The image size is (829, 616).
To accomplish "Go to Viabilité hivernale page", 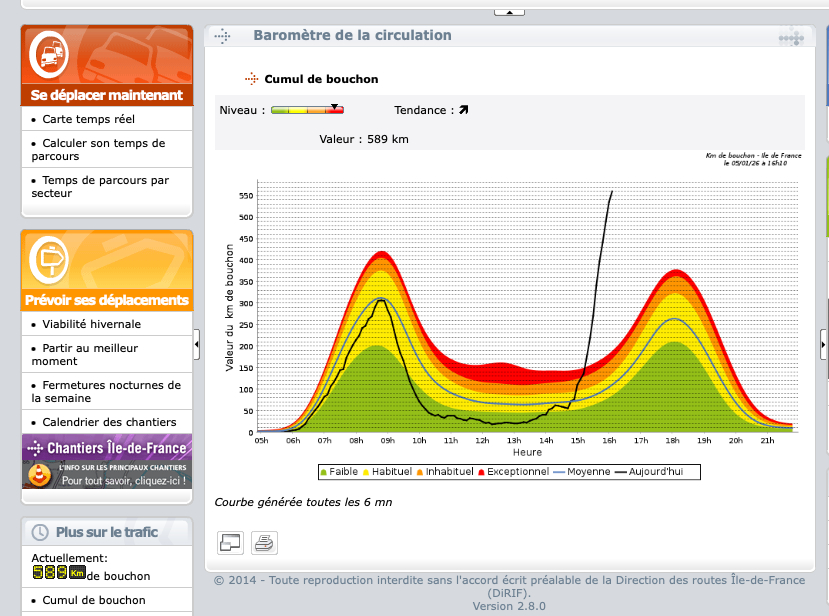I will [91, 324].
